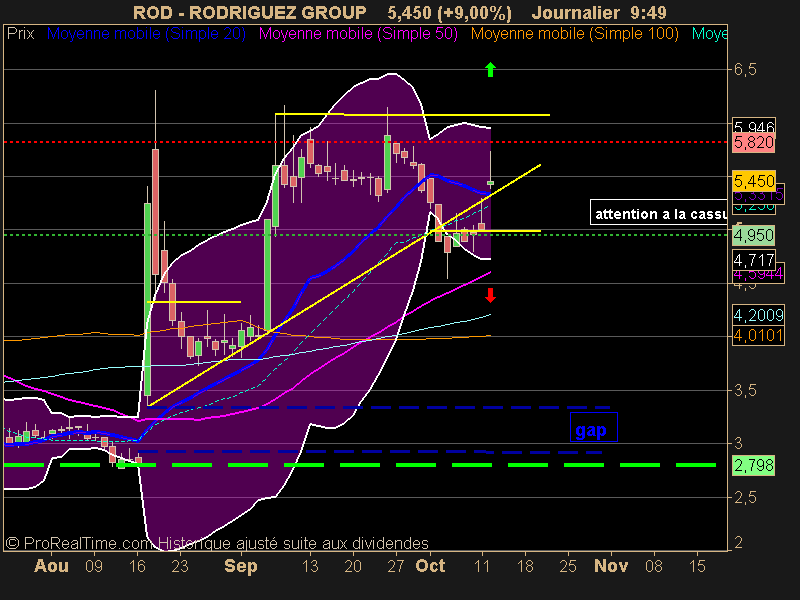
Task: Click the cyan 4,2009 moving average label
Action: tap(758, 315)
